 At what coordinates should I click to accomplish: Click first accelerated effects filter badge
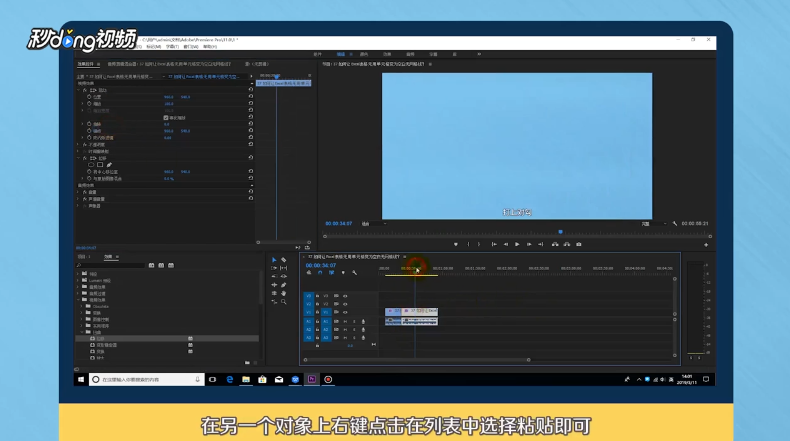coord(151,265)
